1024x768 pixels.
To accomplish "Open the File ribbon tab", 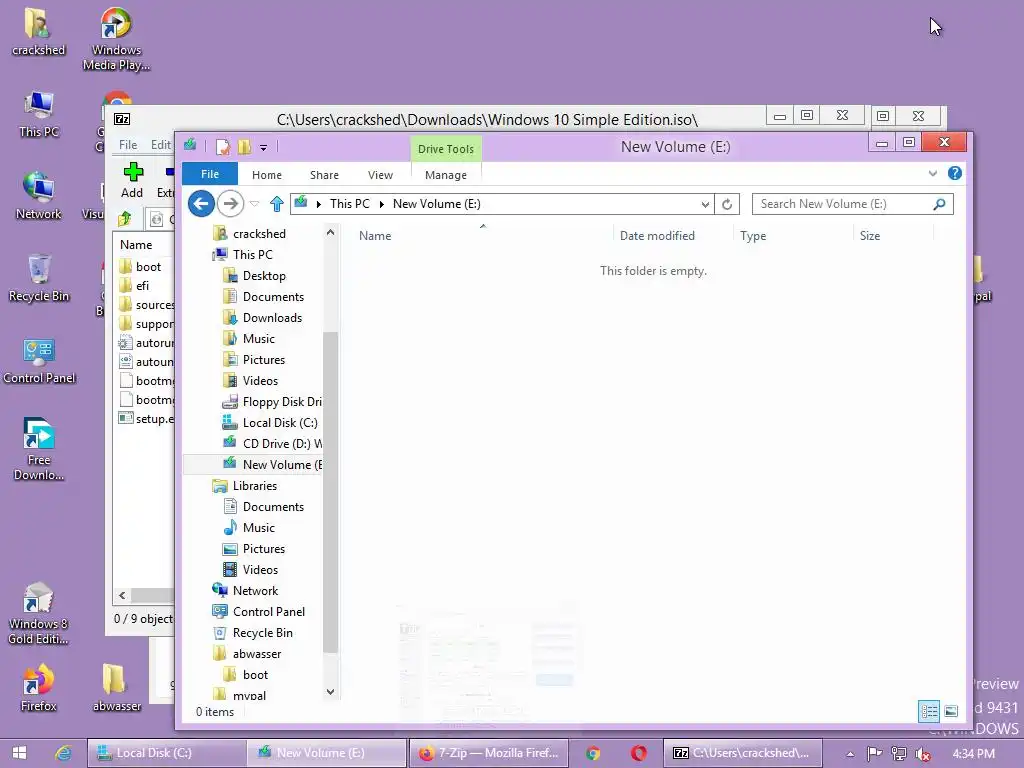I will (x=210, y=174).
